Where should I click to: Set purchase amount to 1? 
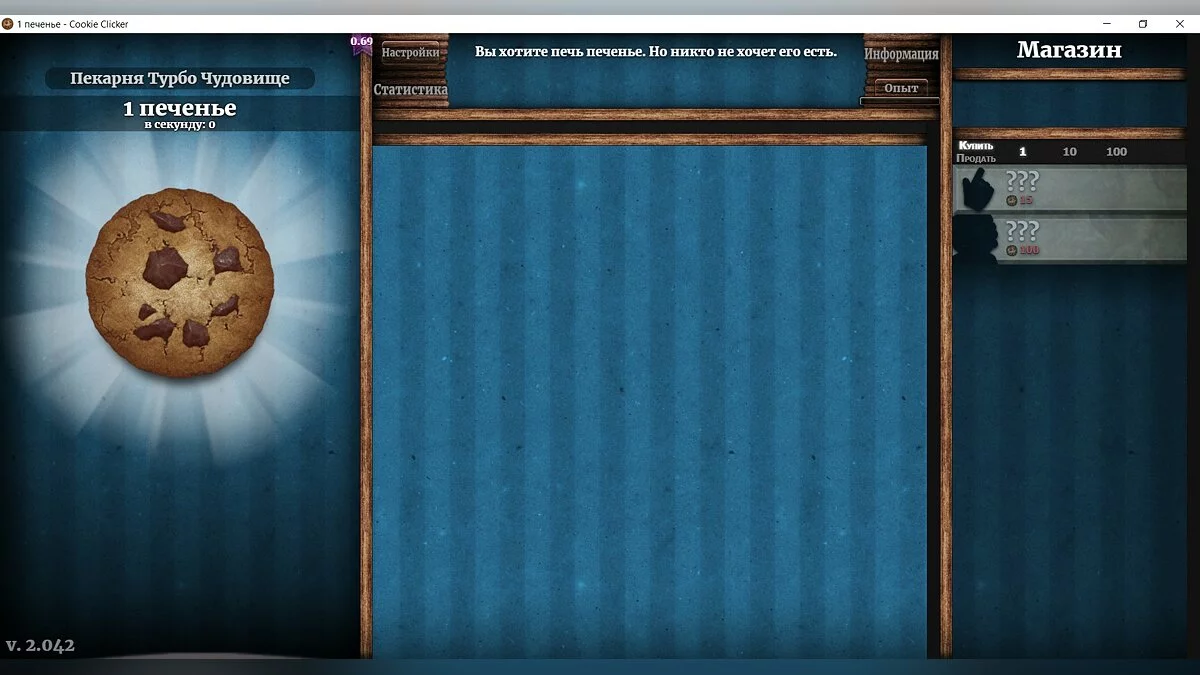(1022, 152)
